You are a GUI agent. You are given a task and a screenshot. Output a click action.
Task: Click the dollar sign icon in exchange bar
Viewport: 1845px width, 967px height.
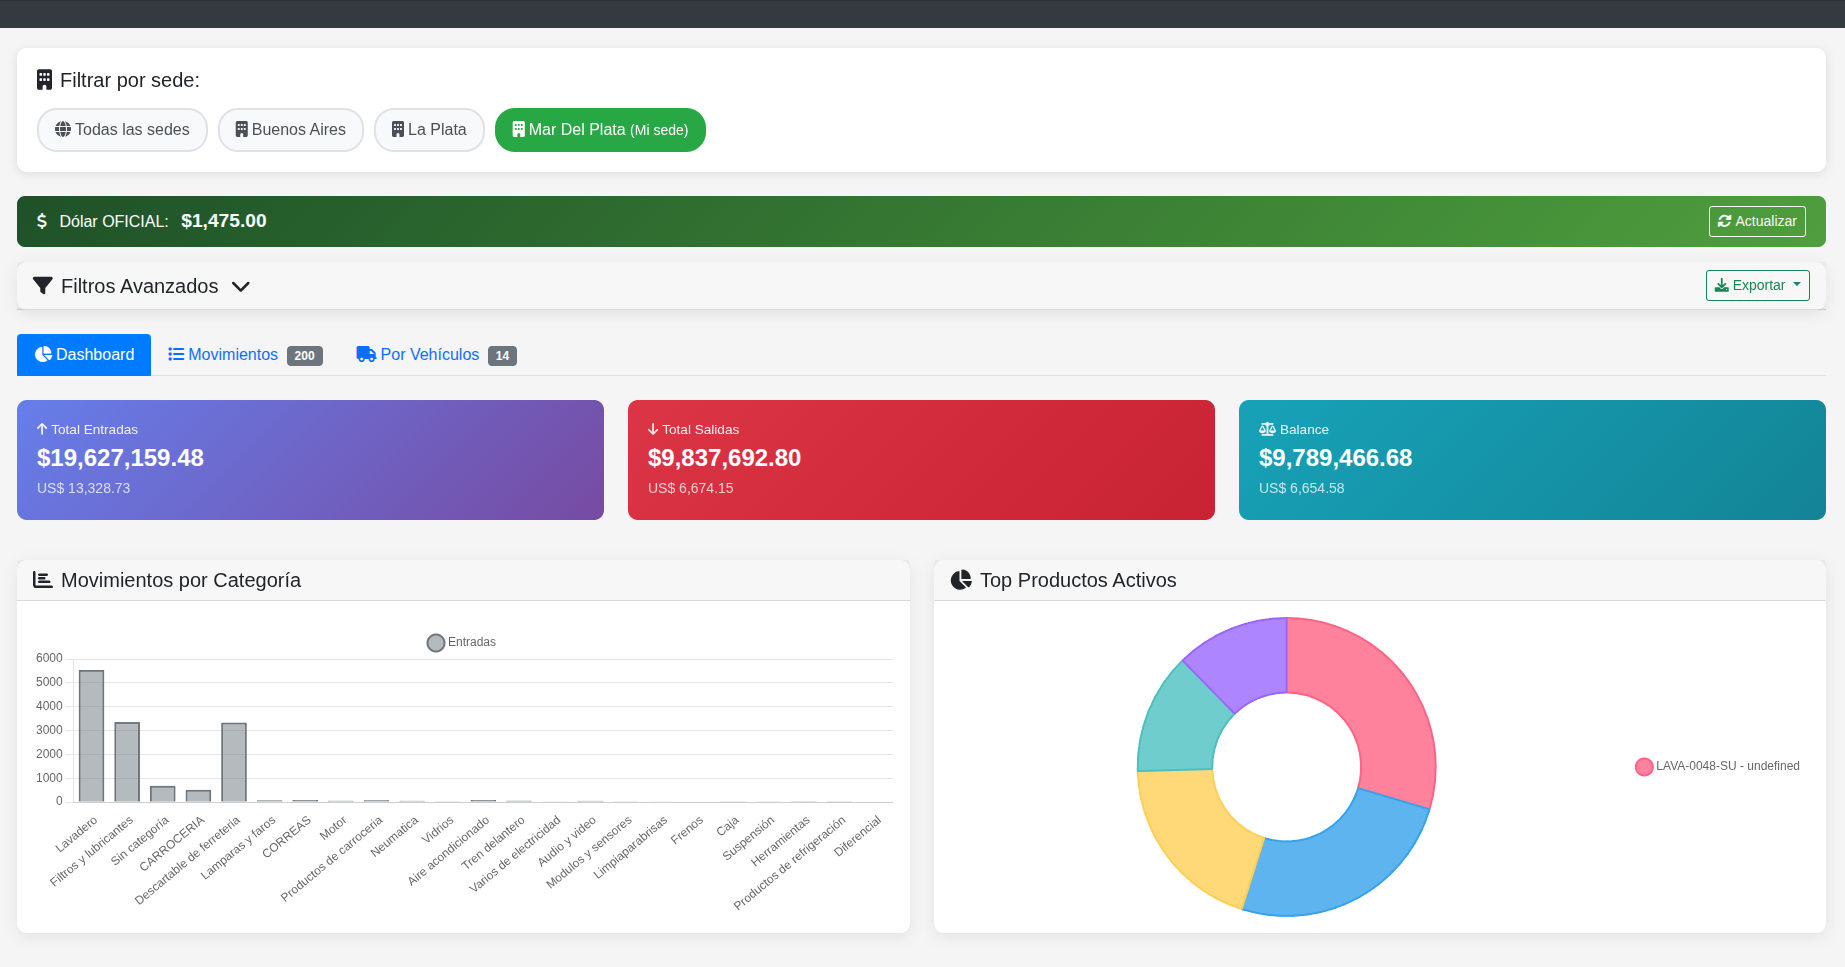[42, 221]
